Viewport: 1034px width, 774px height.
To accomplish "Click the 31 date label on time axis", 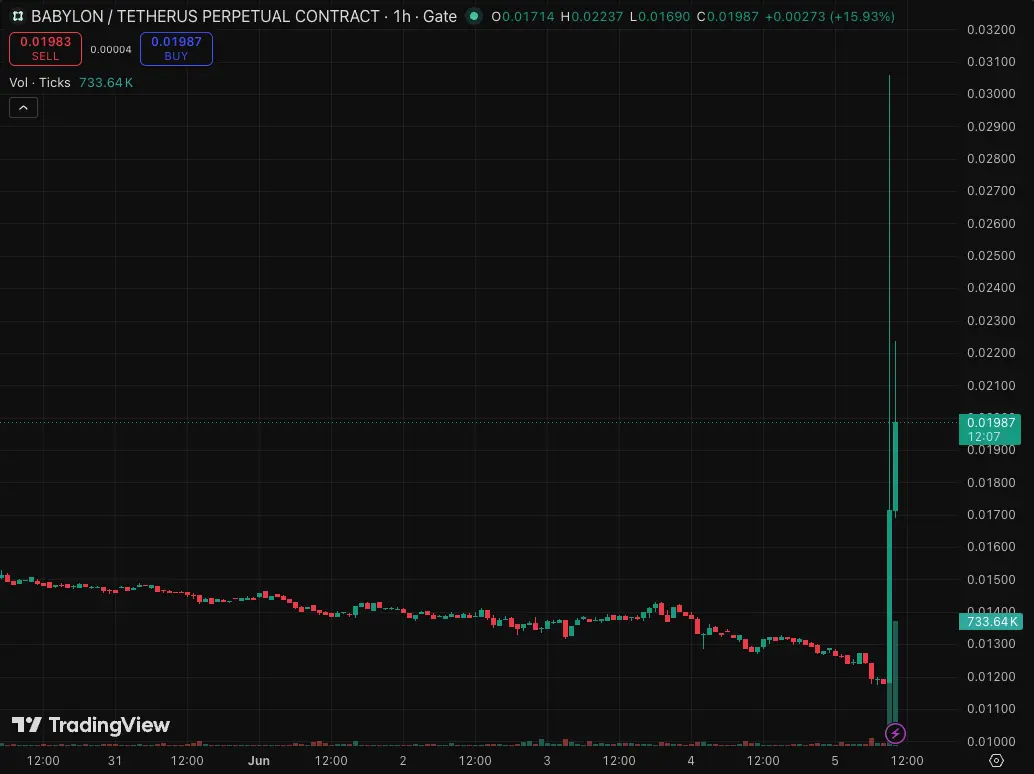I will pyautogui.click(x=115, y=760).
